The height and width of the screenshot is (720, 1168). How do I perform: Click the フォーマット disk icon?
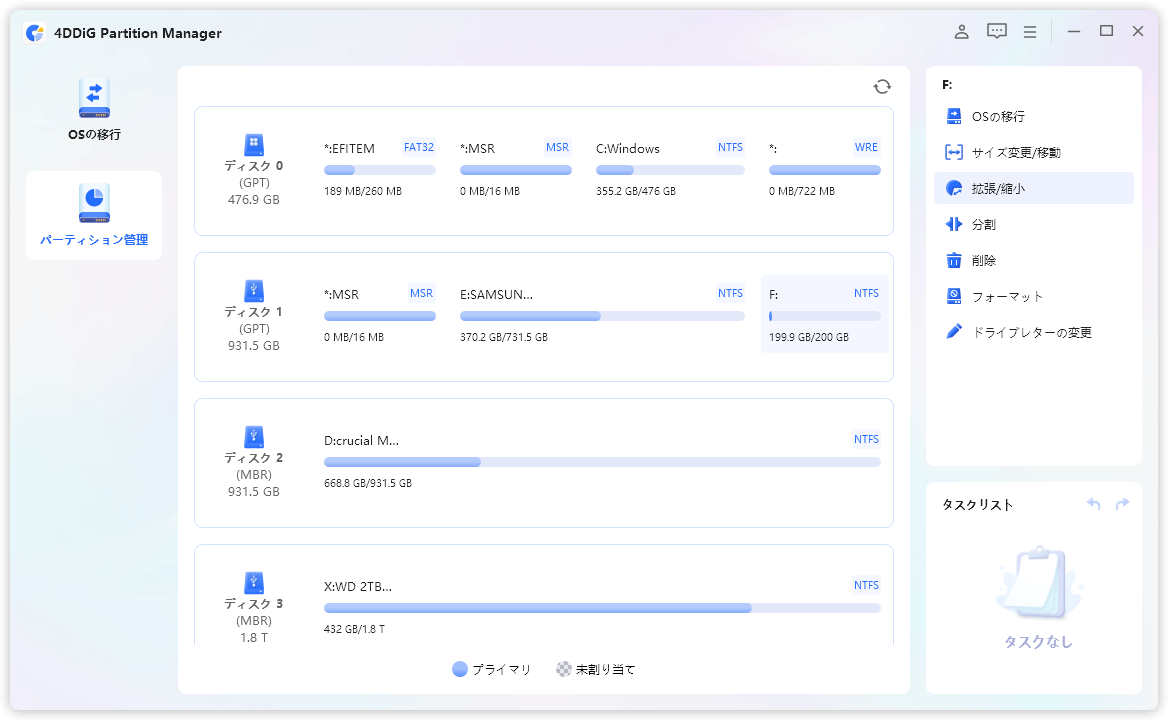[953, 296]
